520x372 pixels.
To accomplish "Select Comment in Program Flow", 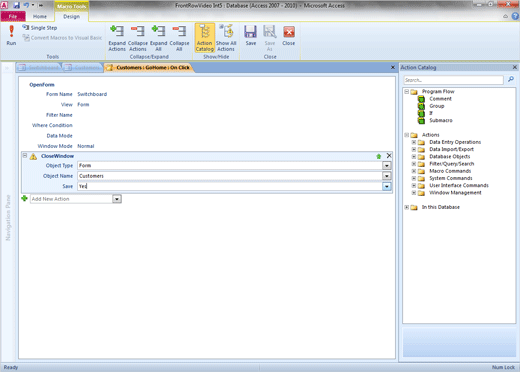I will click(440, 99).
